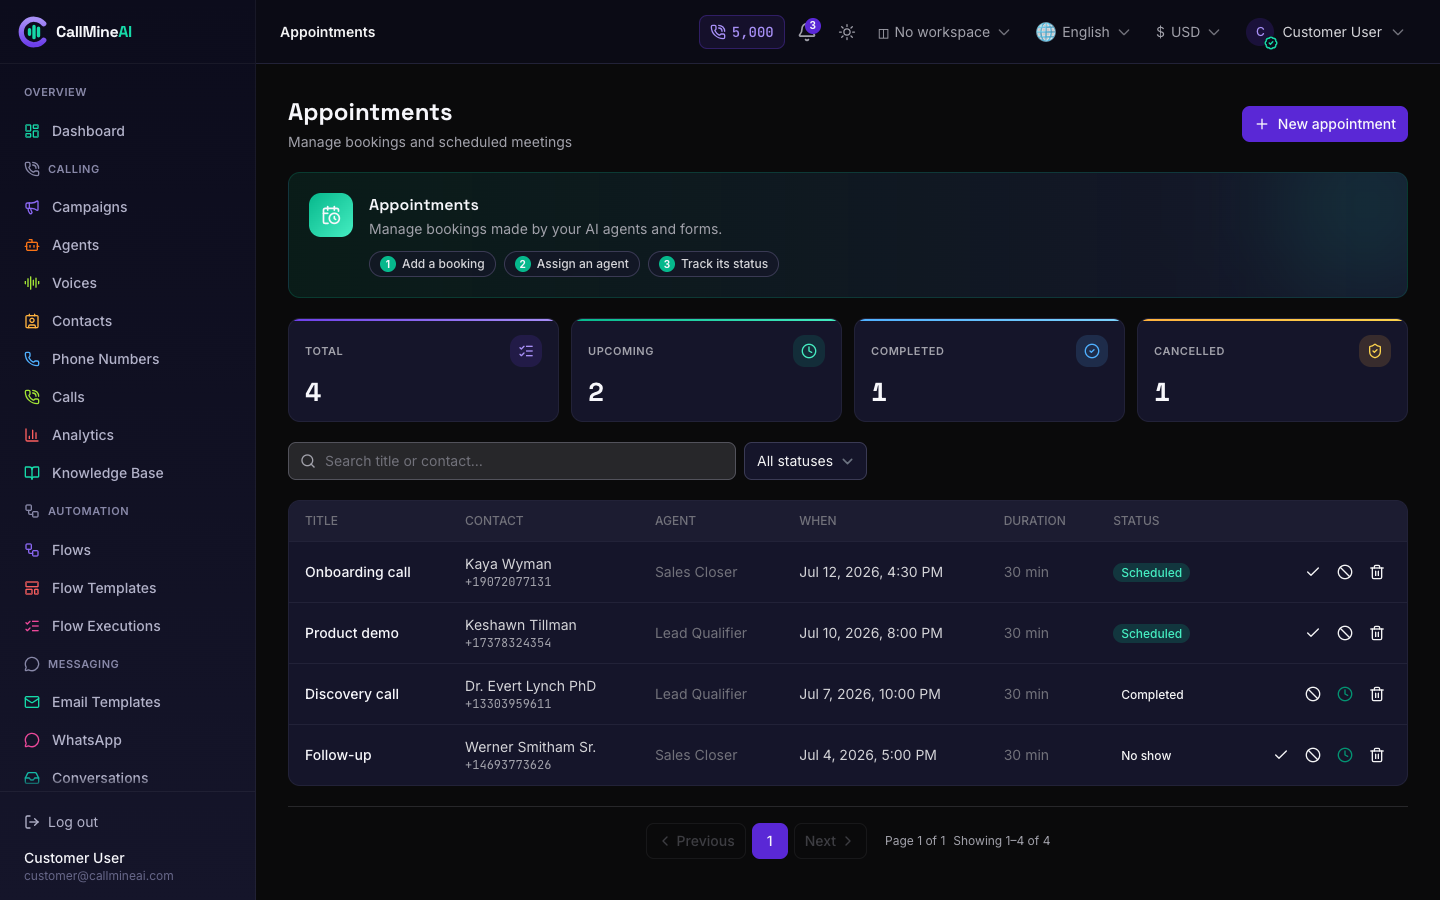Open the USD currency dropdown

(x=1187, y=32)
